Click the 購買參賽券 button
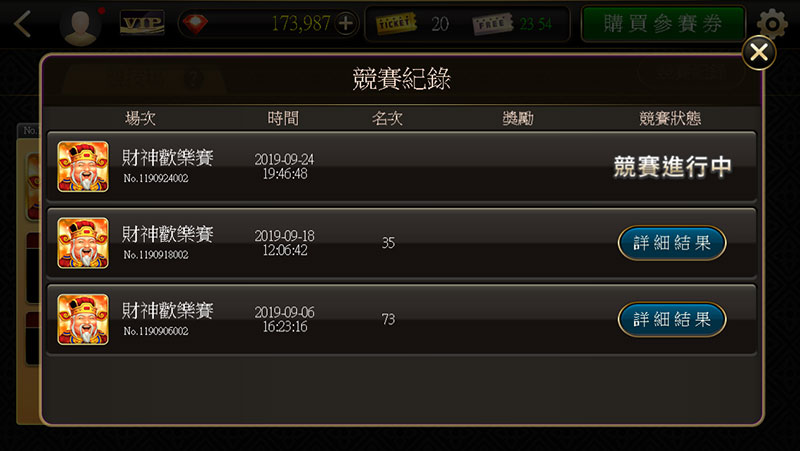The image size is (800, 451). pos(663,24)
